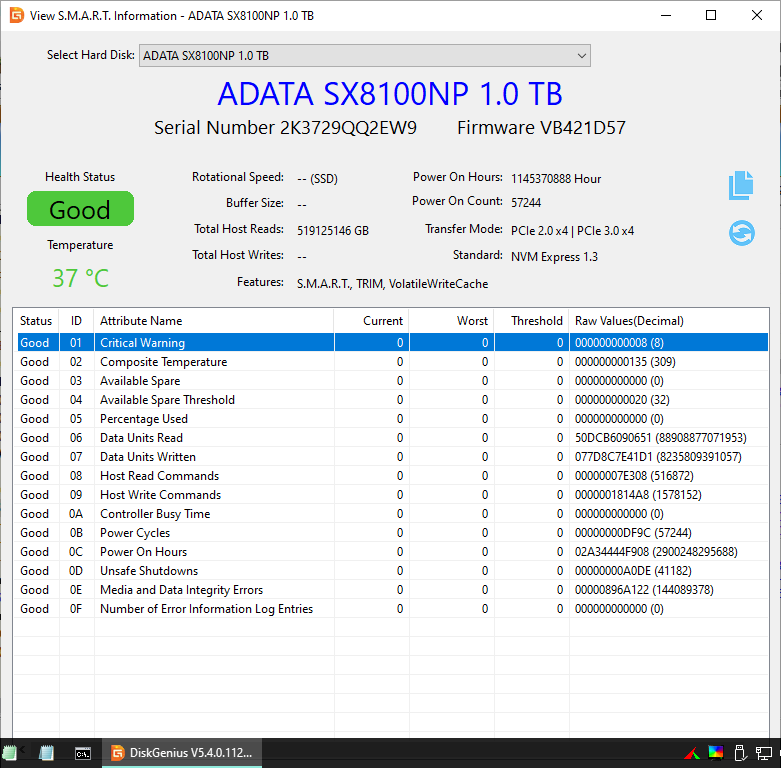Image resolution: width=781 pixels, height=768 pixels.
Task: Select the Composite Temperature row
Action: [x=392, y=362]
